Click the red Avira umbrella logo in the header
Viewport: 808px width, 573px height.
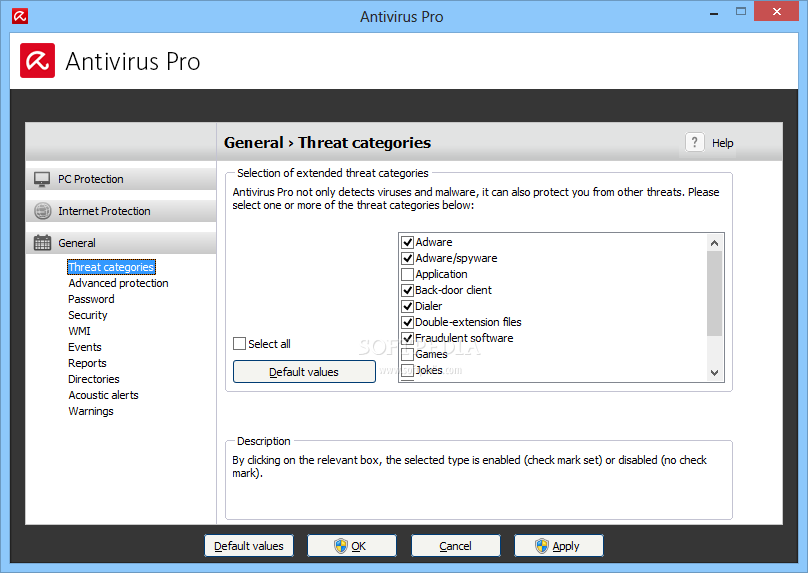coord(38,61)
